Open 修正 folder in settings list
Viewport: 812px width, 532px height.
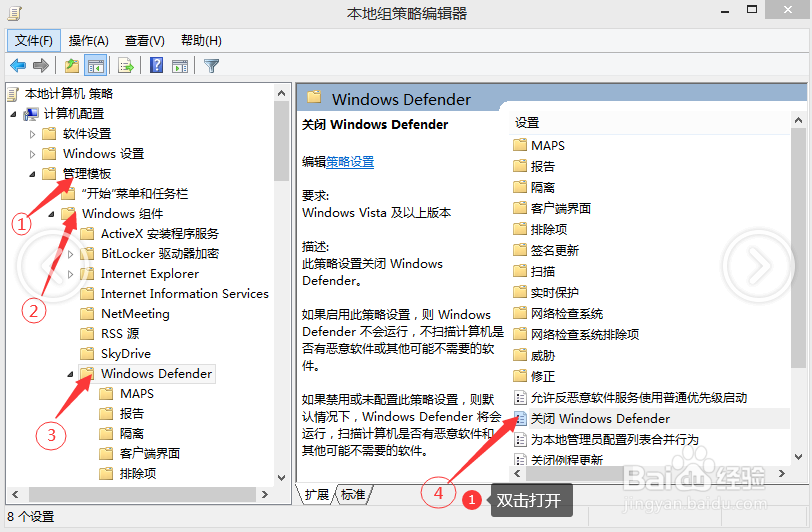[x=543, y=376]
